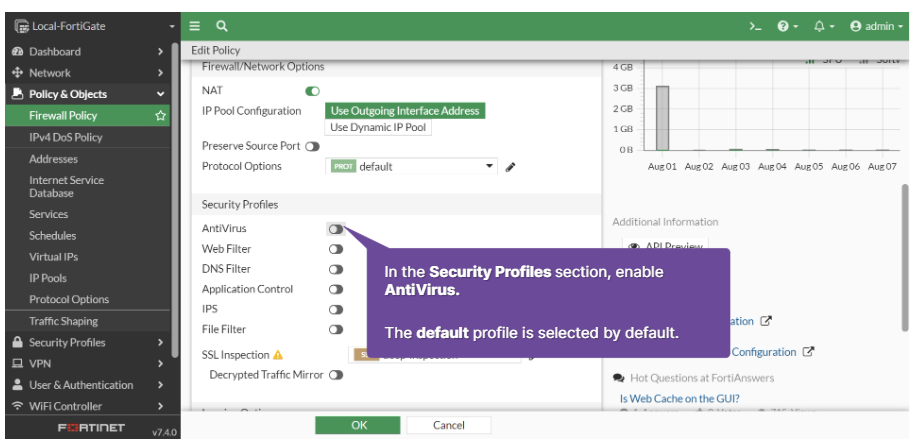Enable the IPS toggle
Screen dimensions: 918x446
[x=335, y=309]
